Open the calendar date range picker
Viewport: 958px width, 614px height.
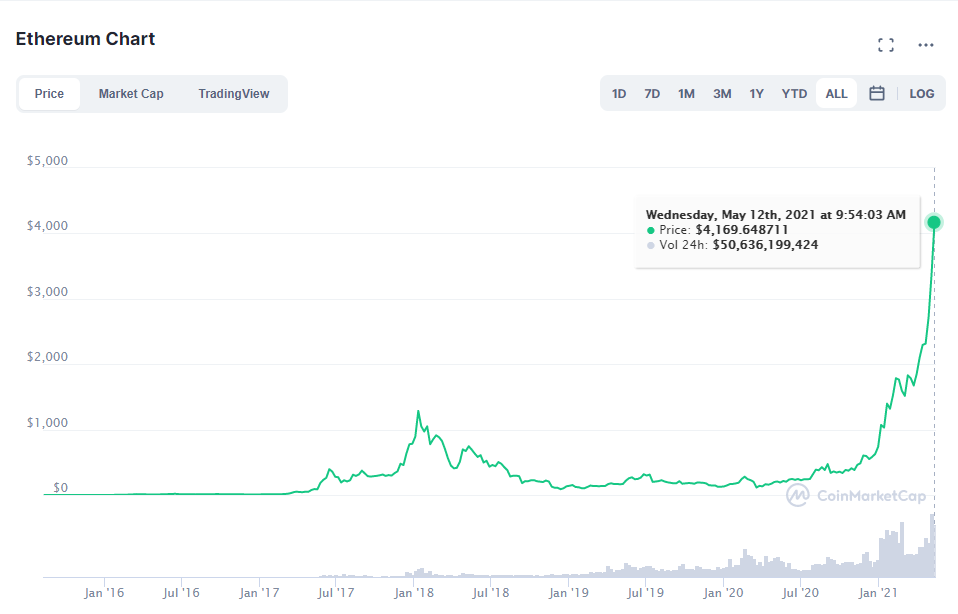pyautogui.click(x=877, y=93)
